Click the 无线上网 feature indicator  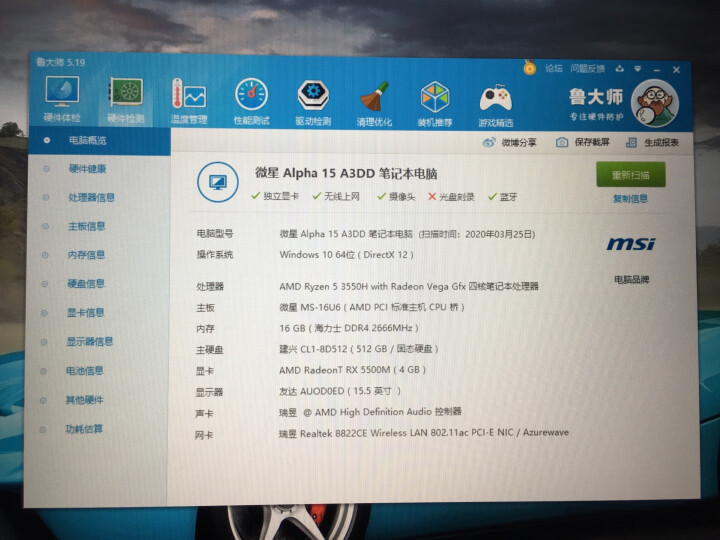pyautogui.click(x=336, y=197)
